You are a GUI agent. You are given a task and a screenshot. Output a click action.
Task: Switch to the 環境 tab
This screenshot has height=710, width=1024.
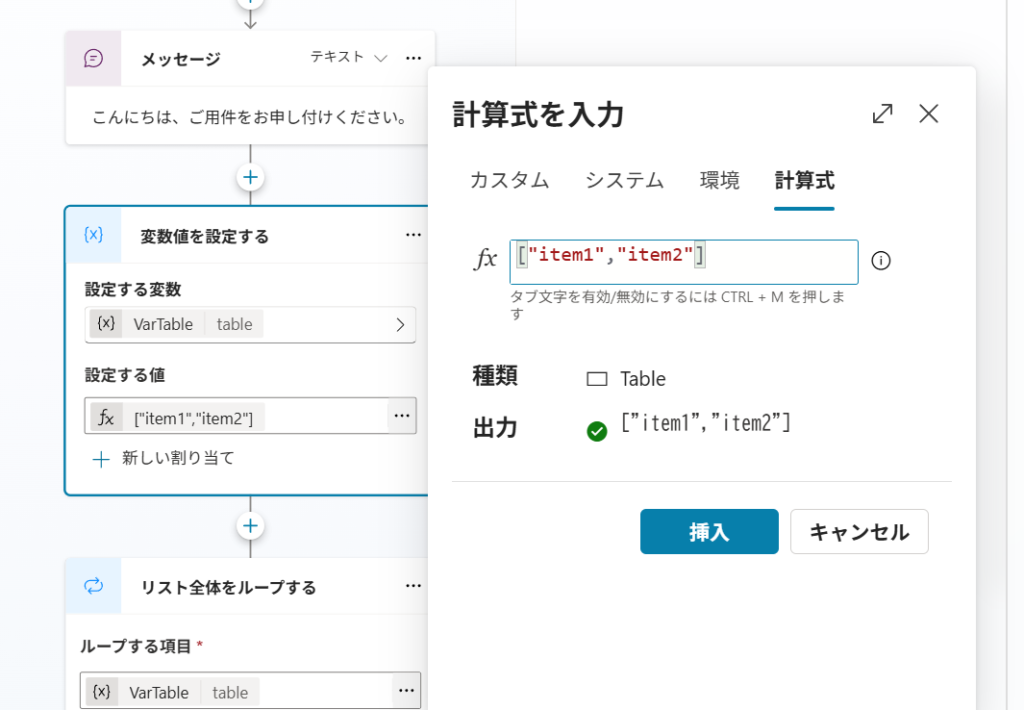719,181
